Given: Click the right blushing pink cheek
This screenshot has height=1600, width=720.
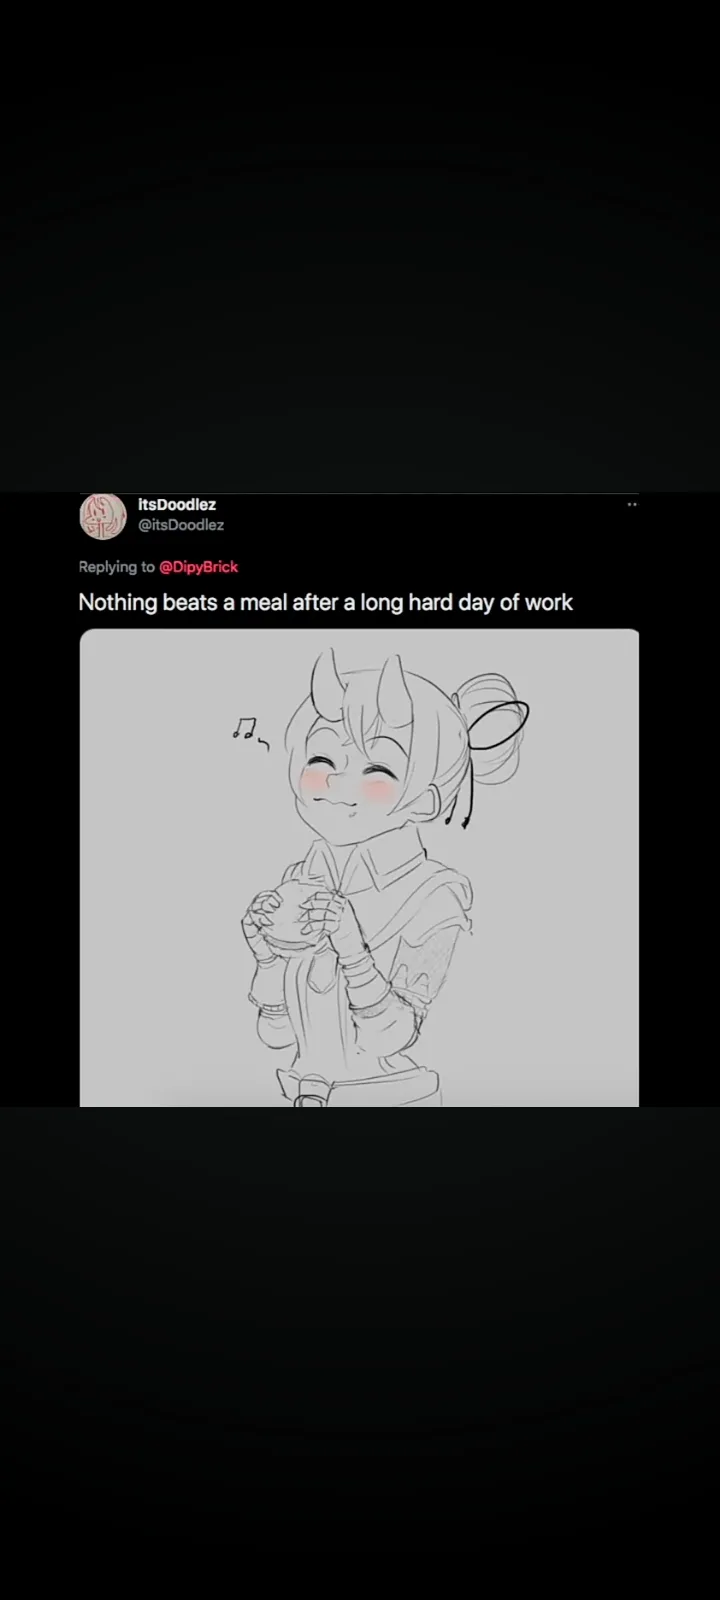Looking at the screenshot, I should pyautogui.click(x=377, y=791).
